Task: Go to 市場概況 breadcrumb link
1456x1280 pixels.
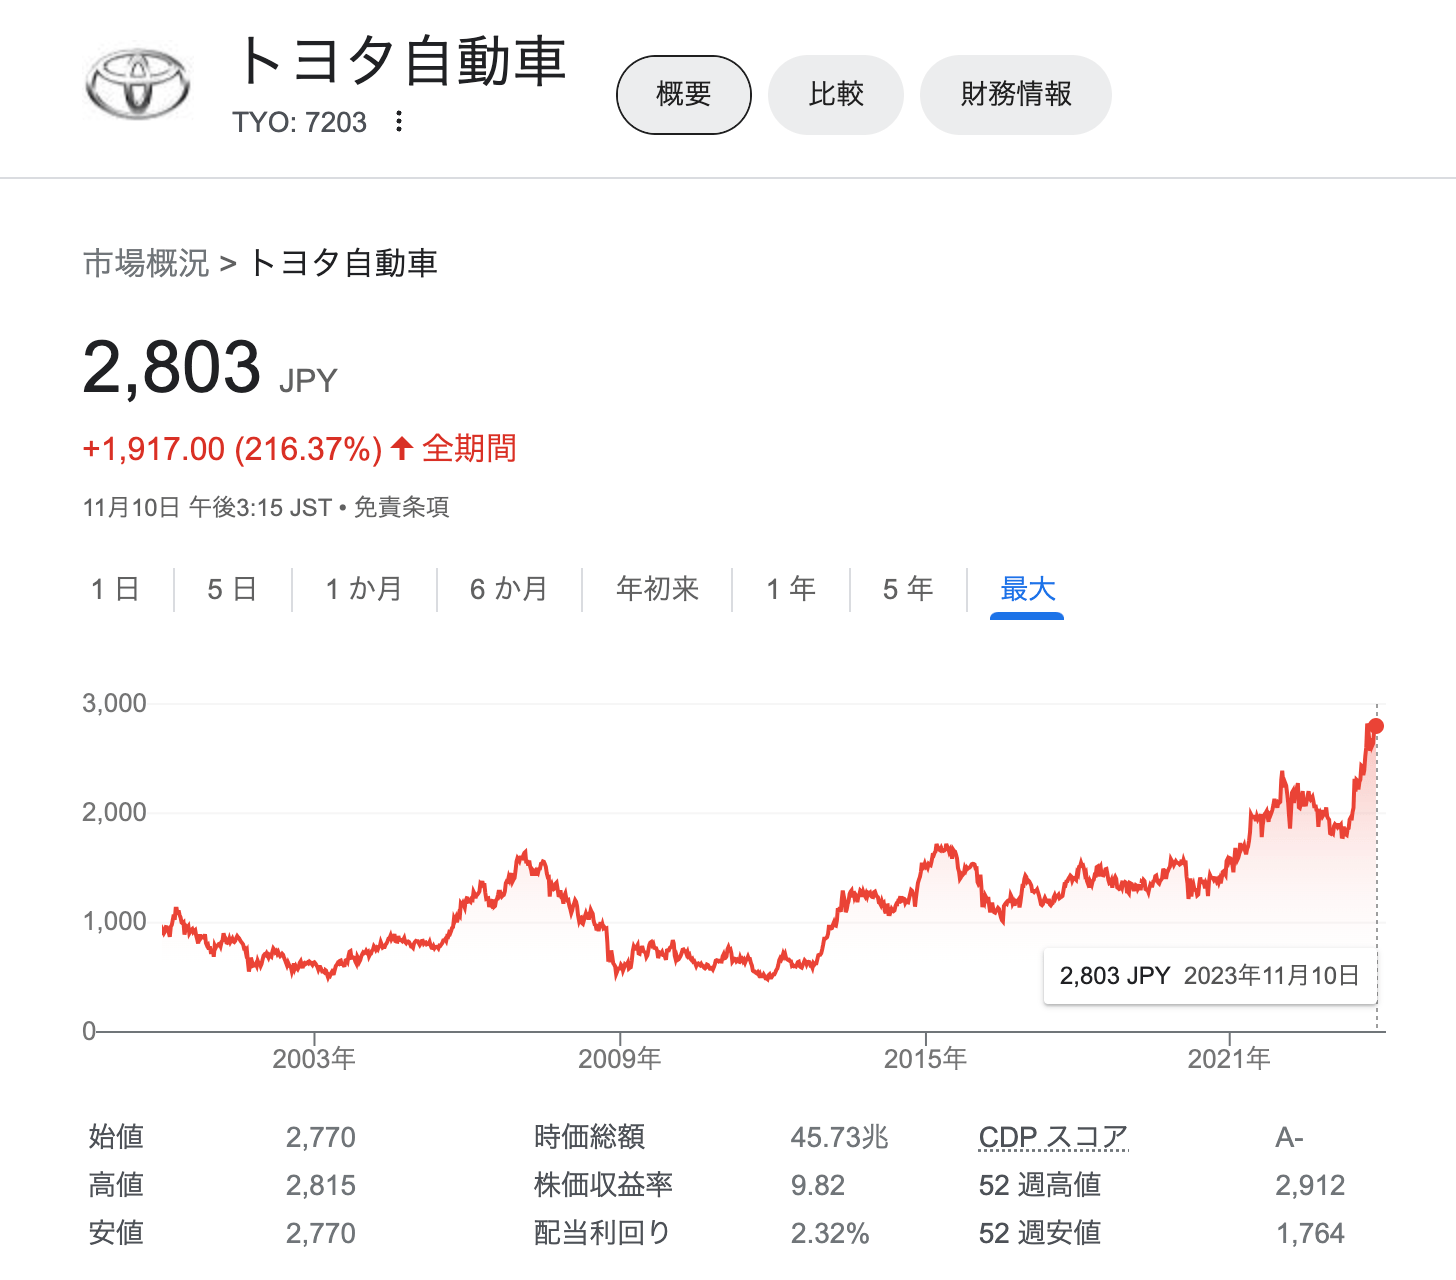Action: [x=146, y=263]
